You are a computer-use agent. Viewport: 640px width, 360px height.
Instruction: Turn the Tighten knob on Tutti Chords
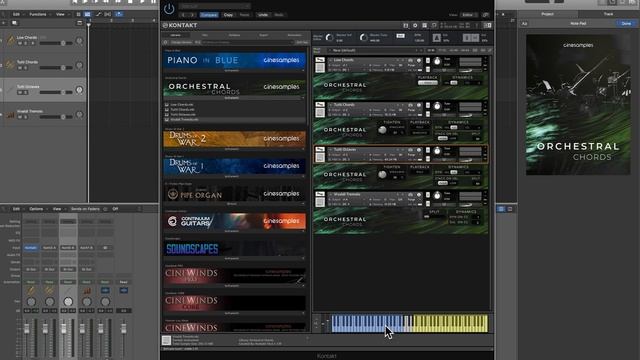coord(382,130)
